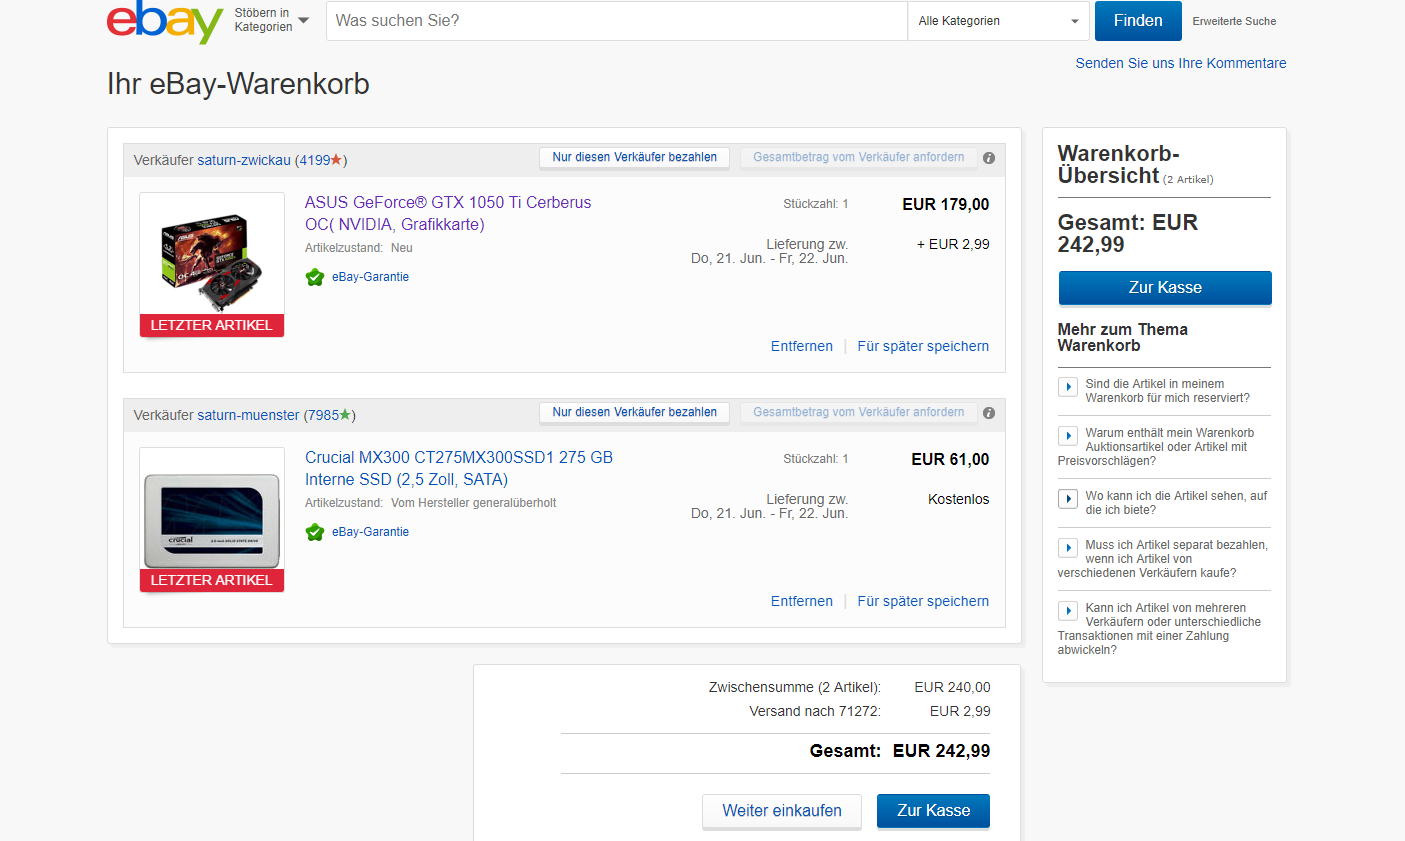Click bottom Zur Kasse button
The height and width of the screenshot is (841, 1405).
(933, 811)
